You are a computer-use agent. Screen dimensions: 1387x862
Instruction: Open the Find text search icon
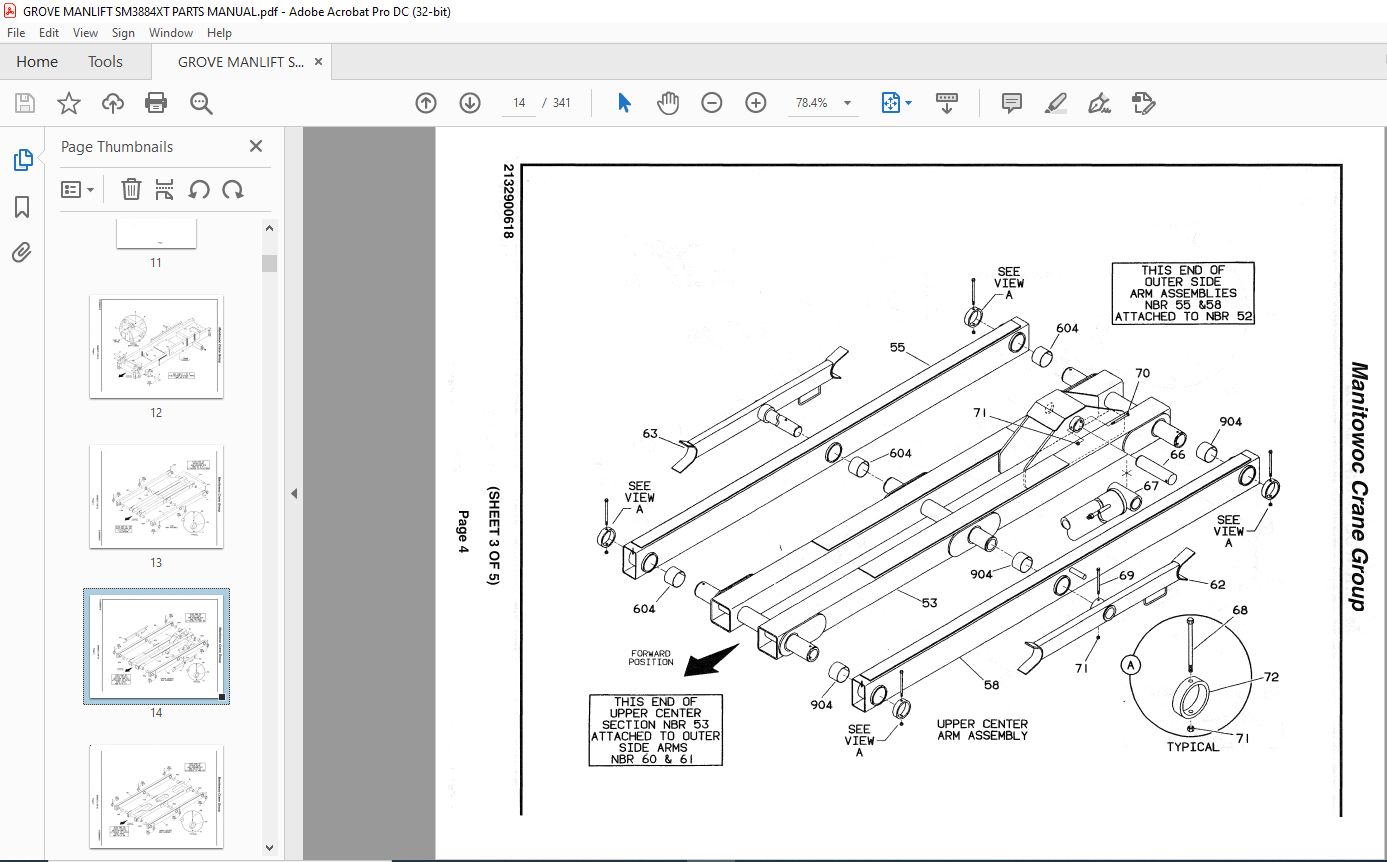click(x=201, y=103)
